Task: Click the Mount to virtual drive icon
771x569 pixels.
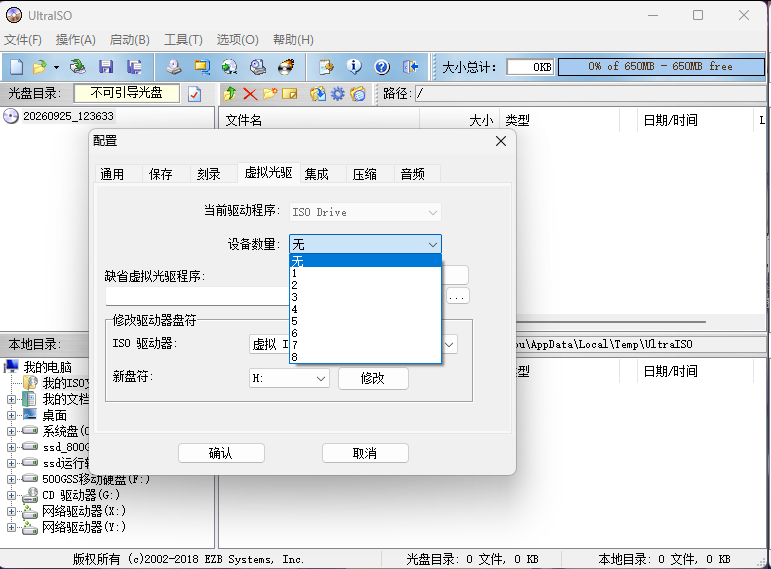Action: click(229, 66)
